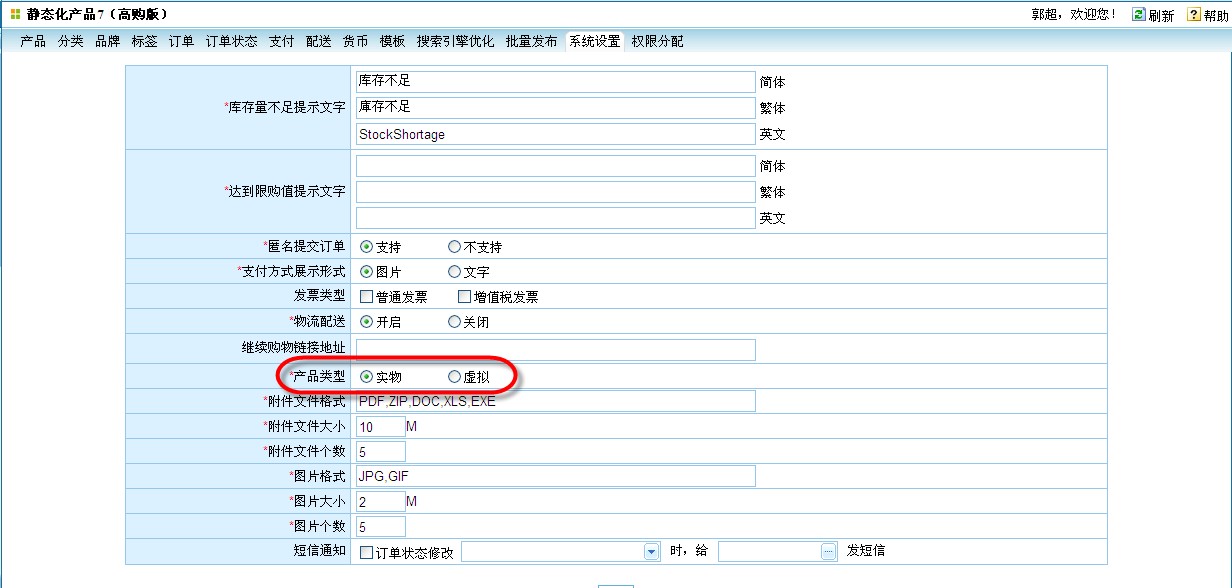Set product type to 虚拟
1232x588 pixels.
pos(455,377)
